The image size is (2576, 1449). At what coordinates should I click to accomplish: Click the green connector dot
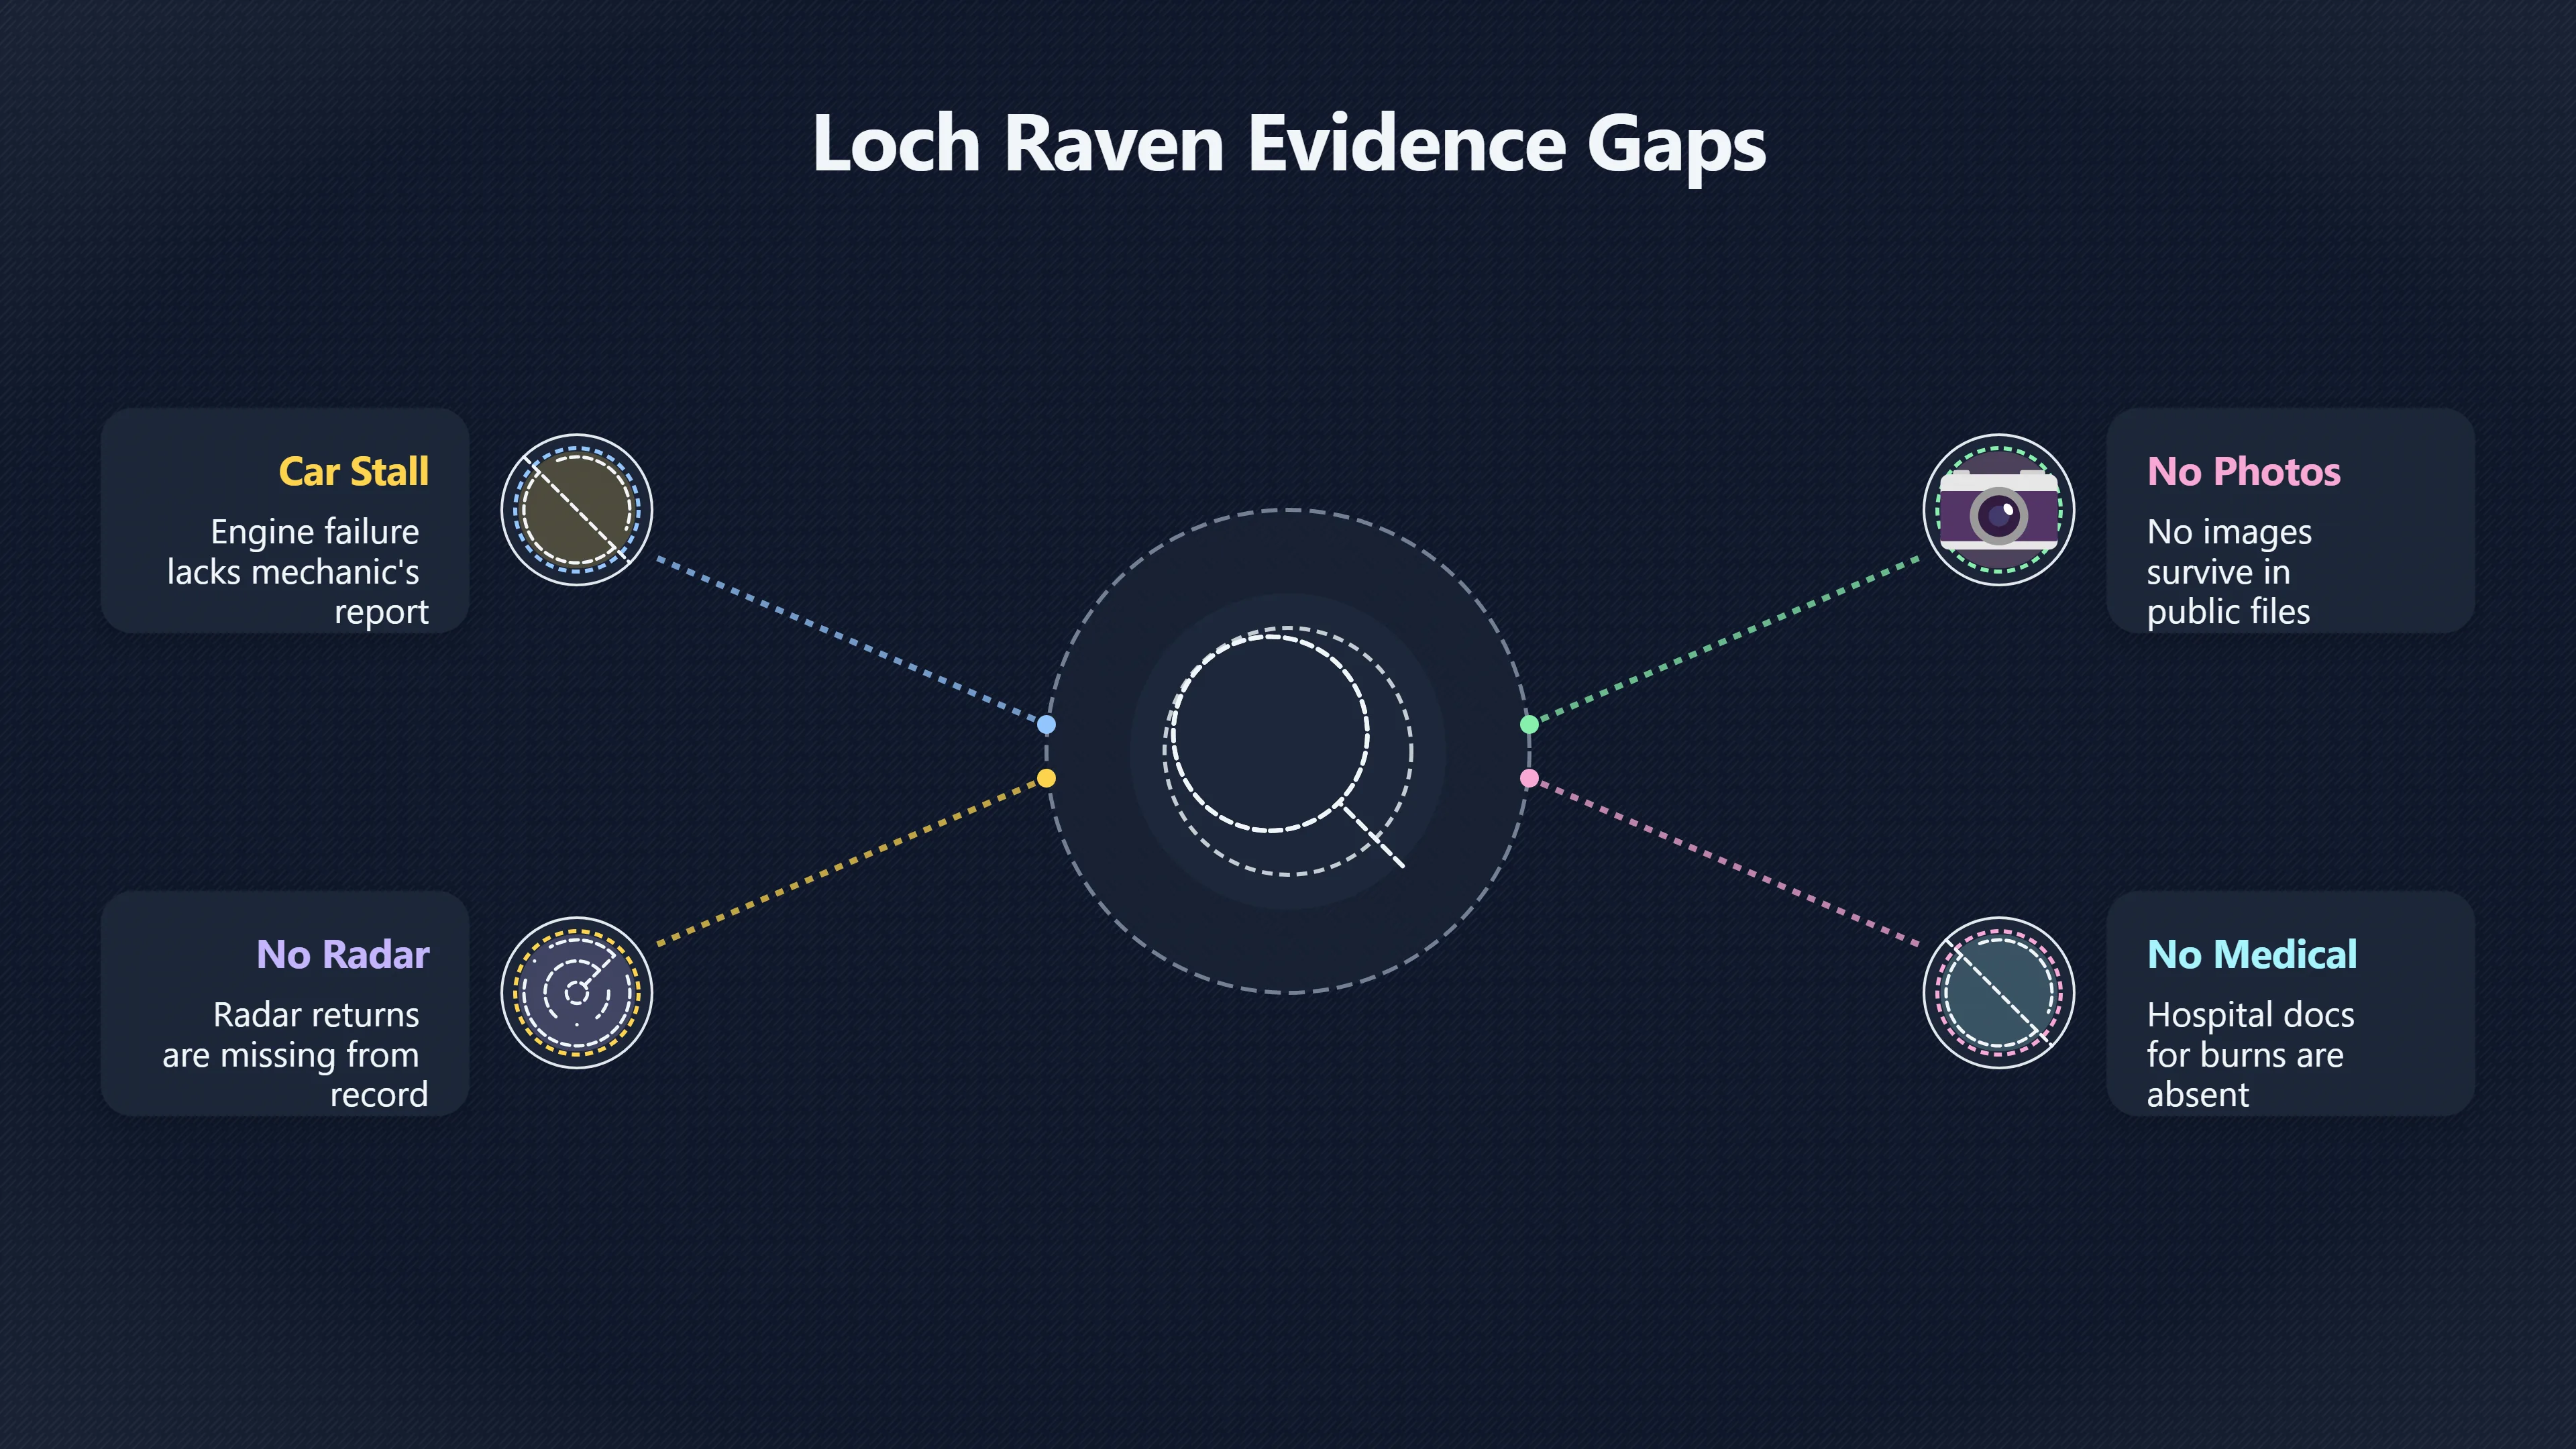point(1529,724)
